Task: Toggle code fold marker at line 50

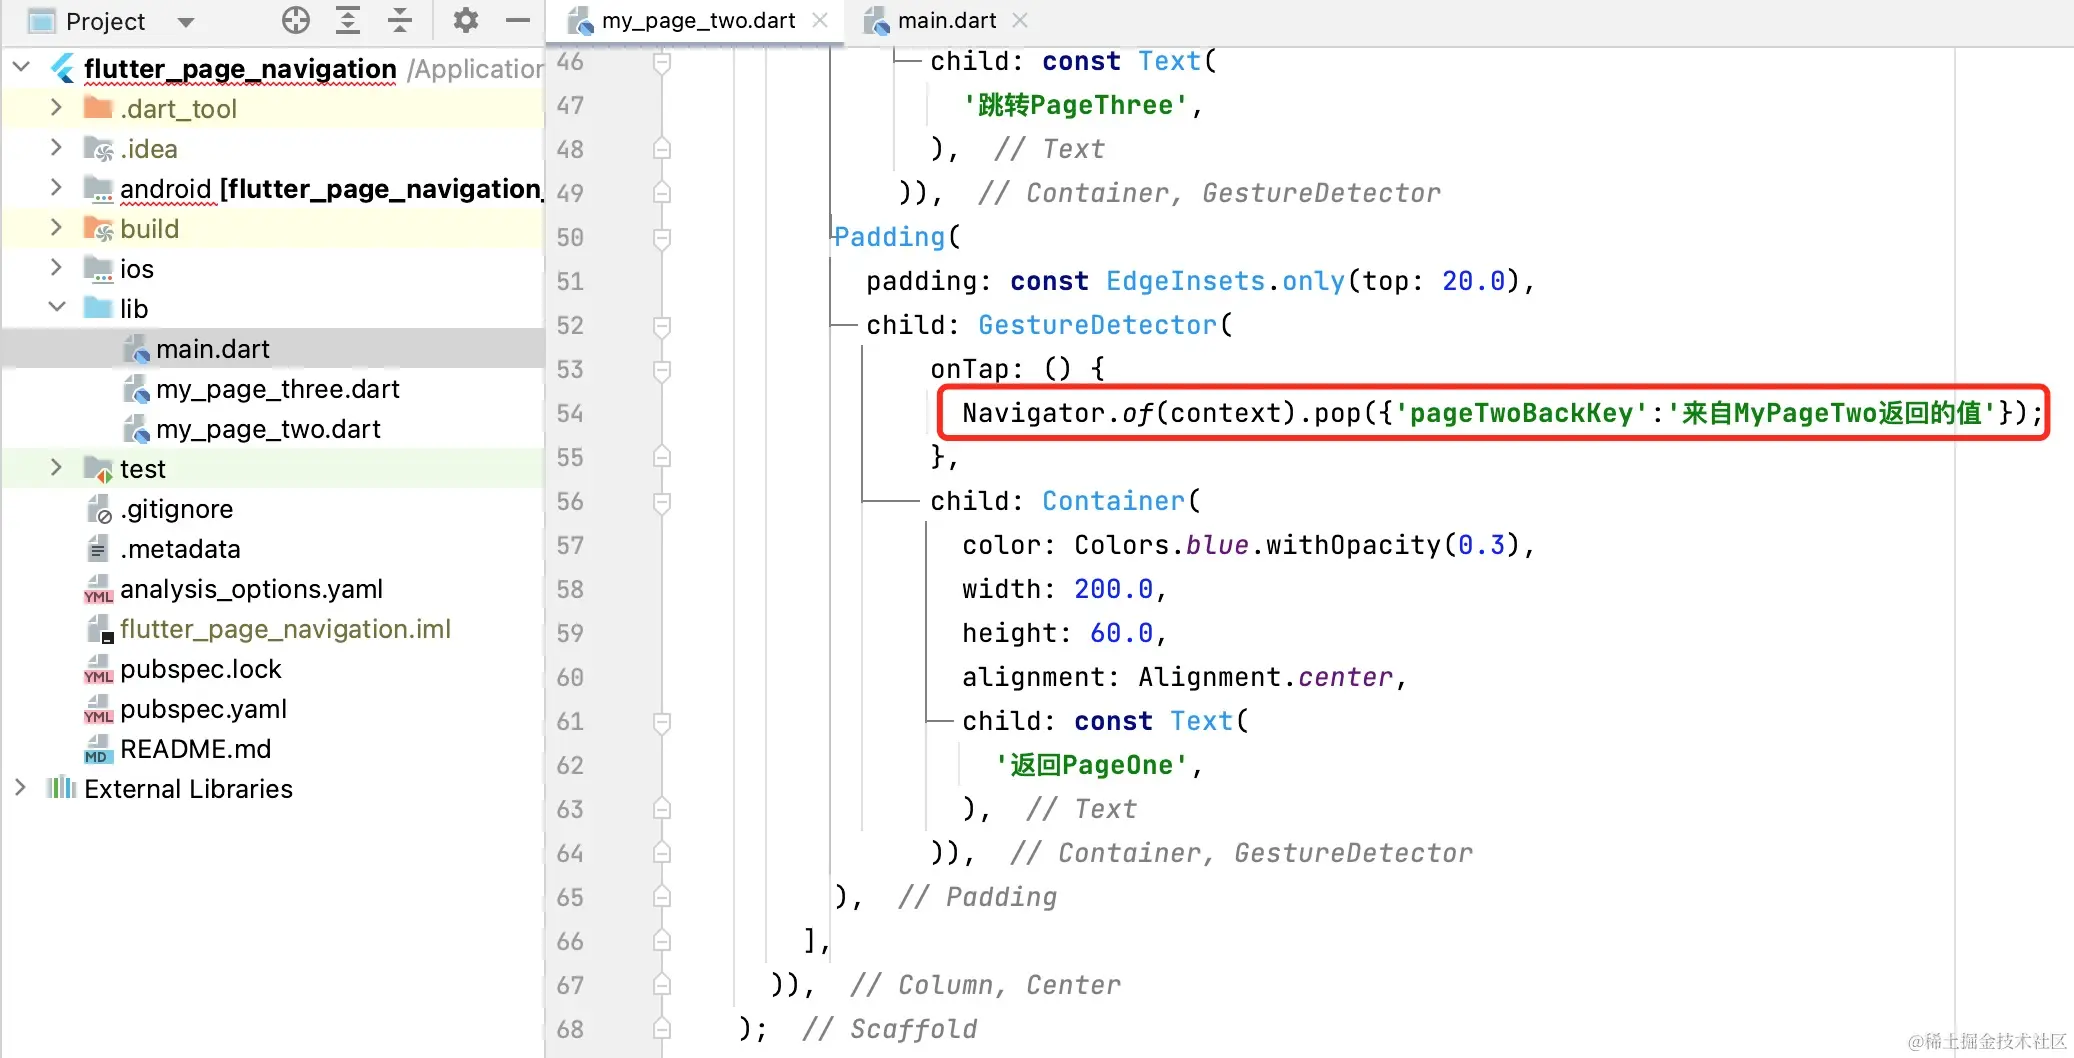Action: point(661,238)
